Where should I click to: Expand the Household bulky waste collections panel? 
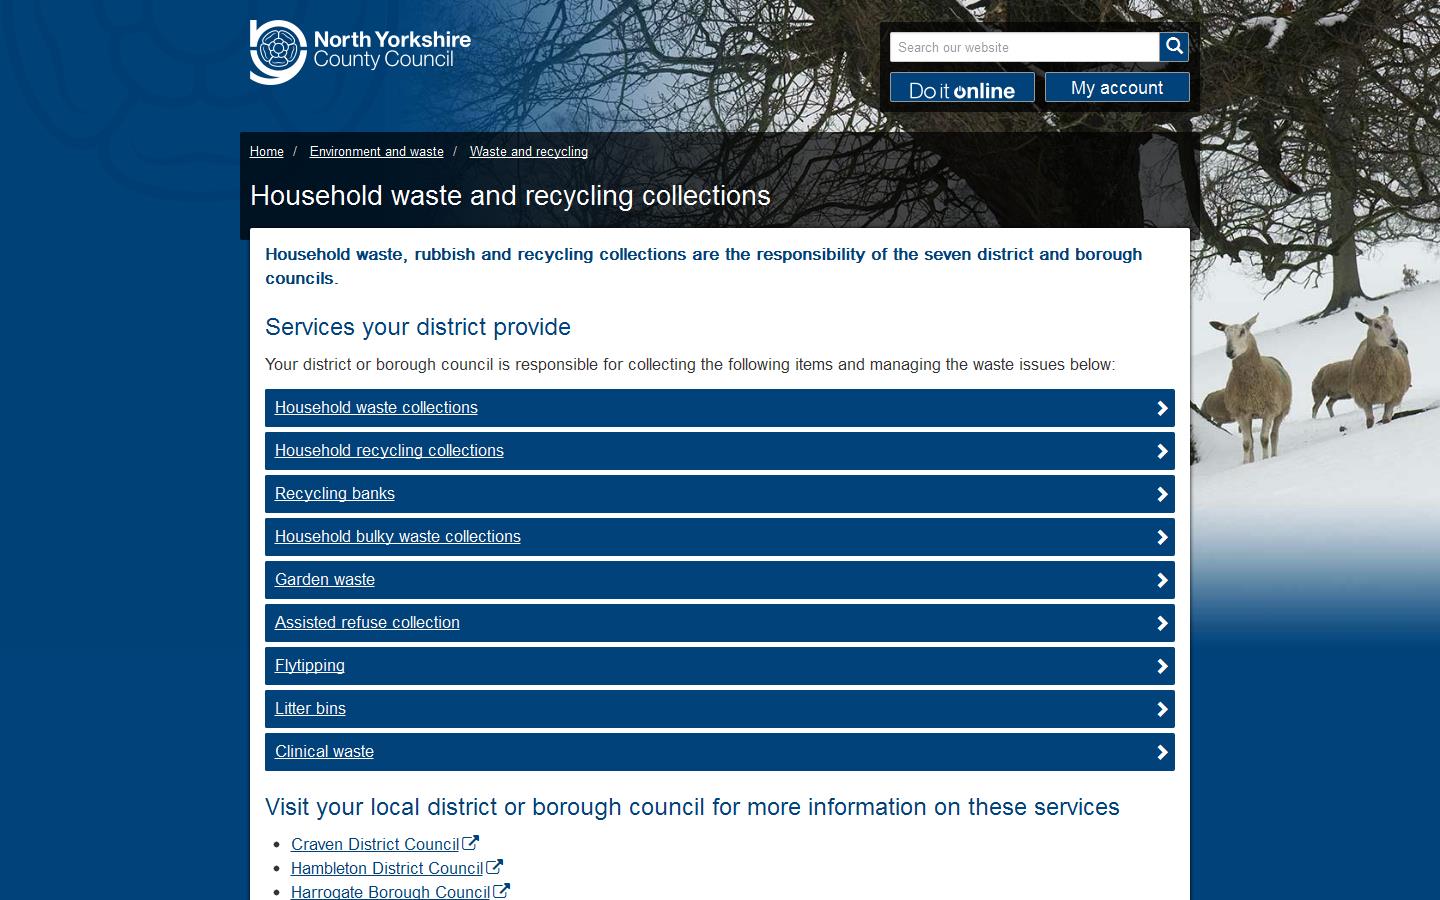[x=398, y=537]
